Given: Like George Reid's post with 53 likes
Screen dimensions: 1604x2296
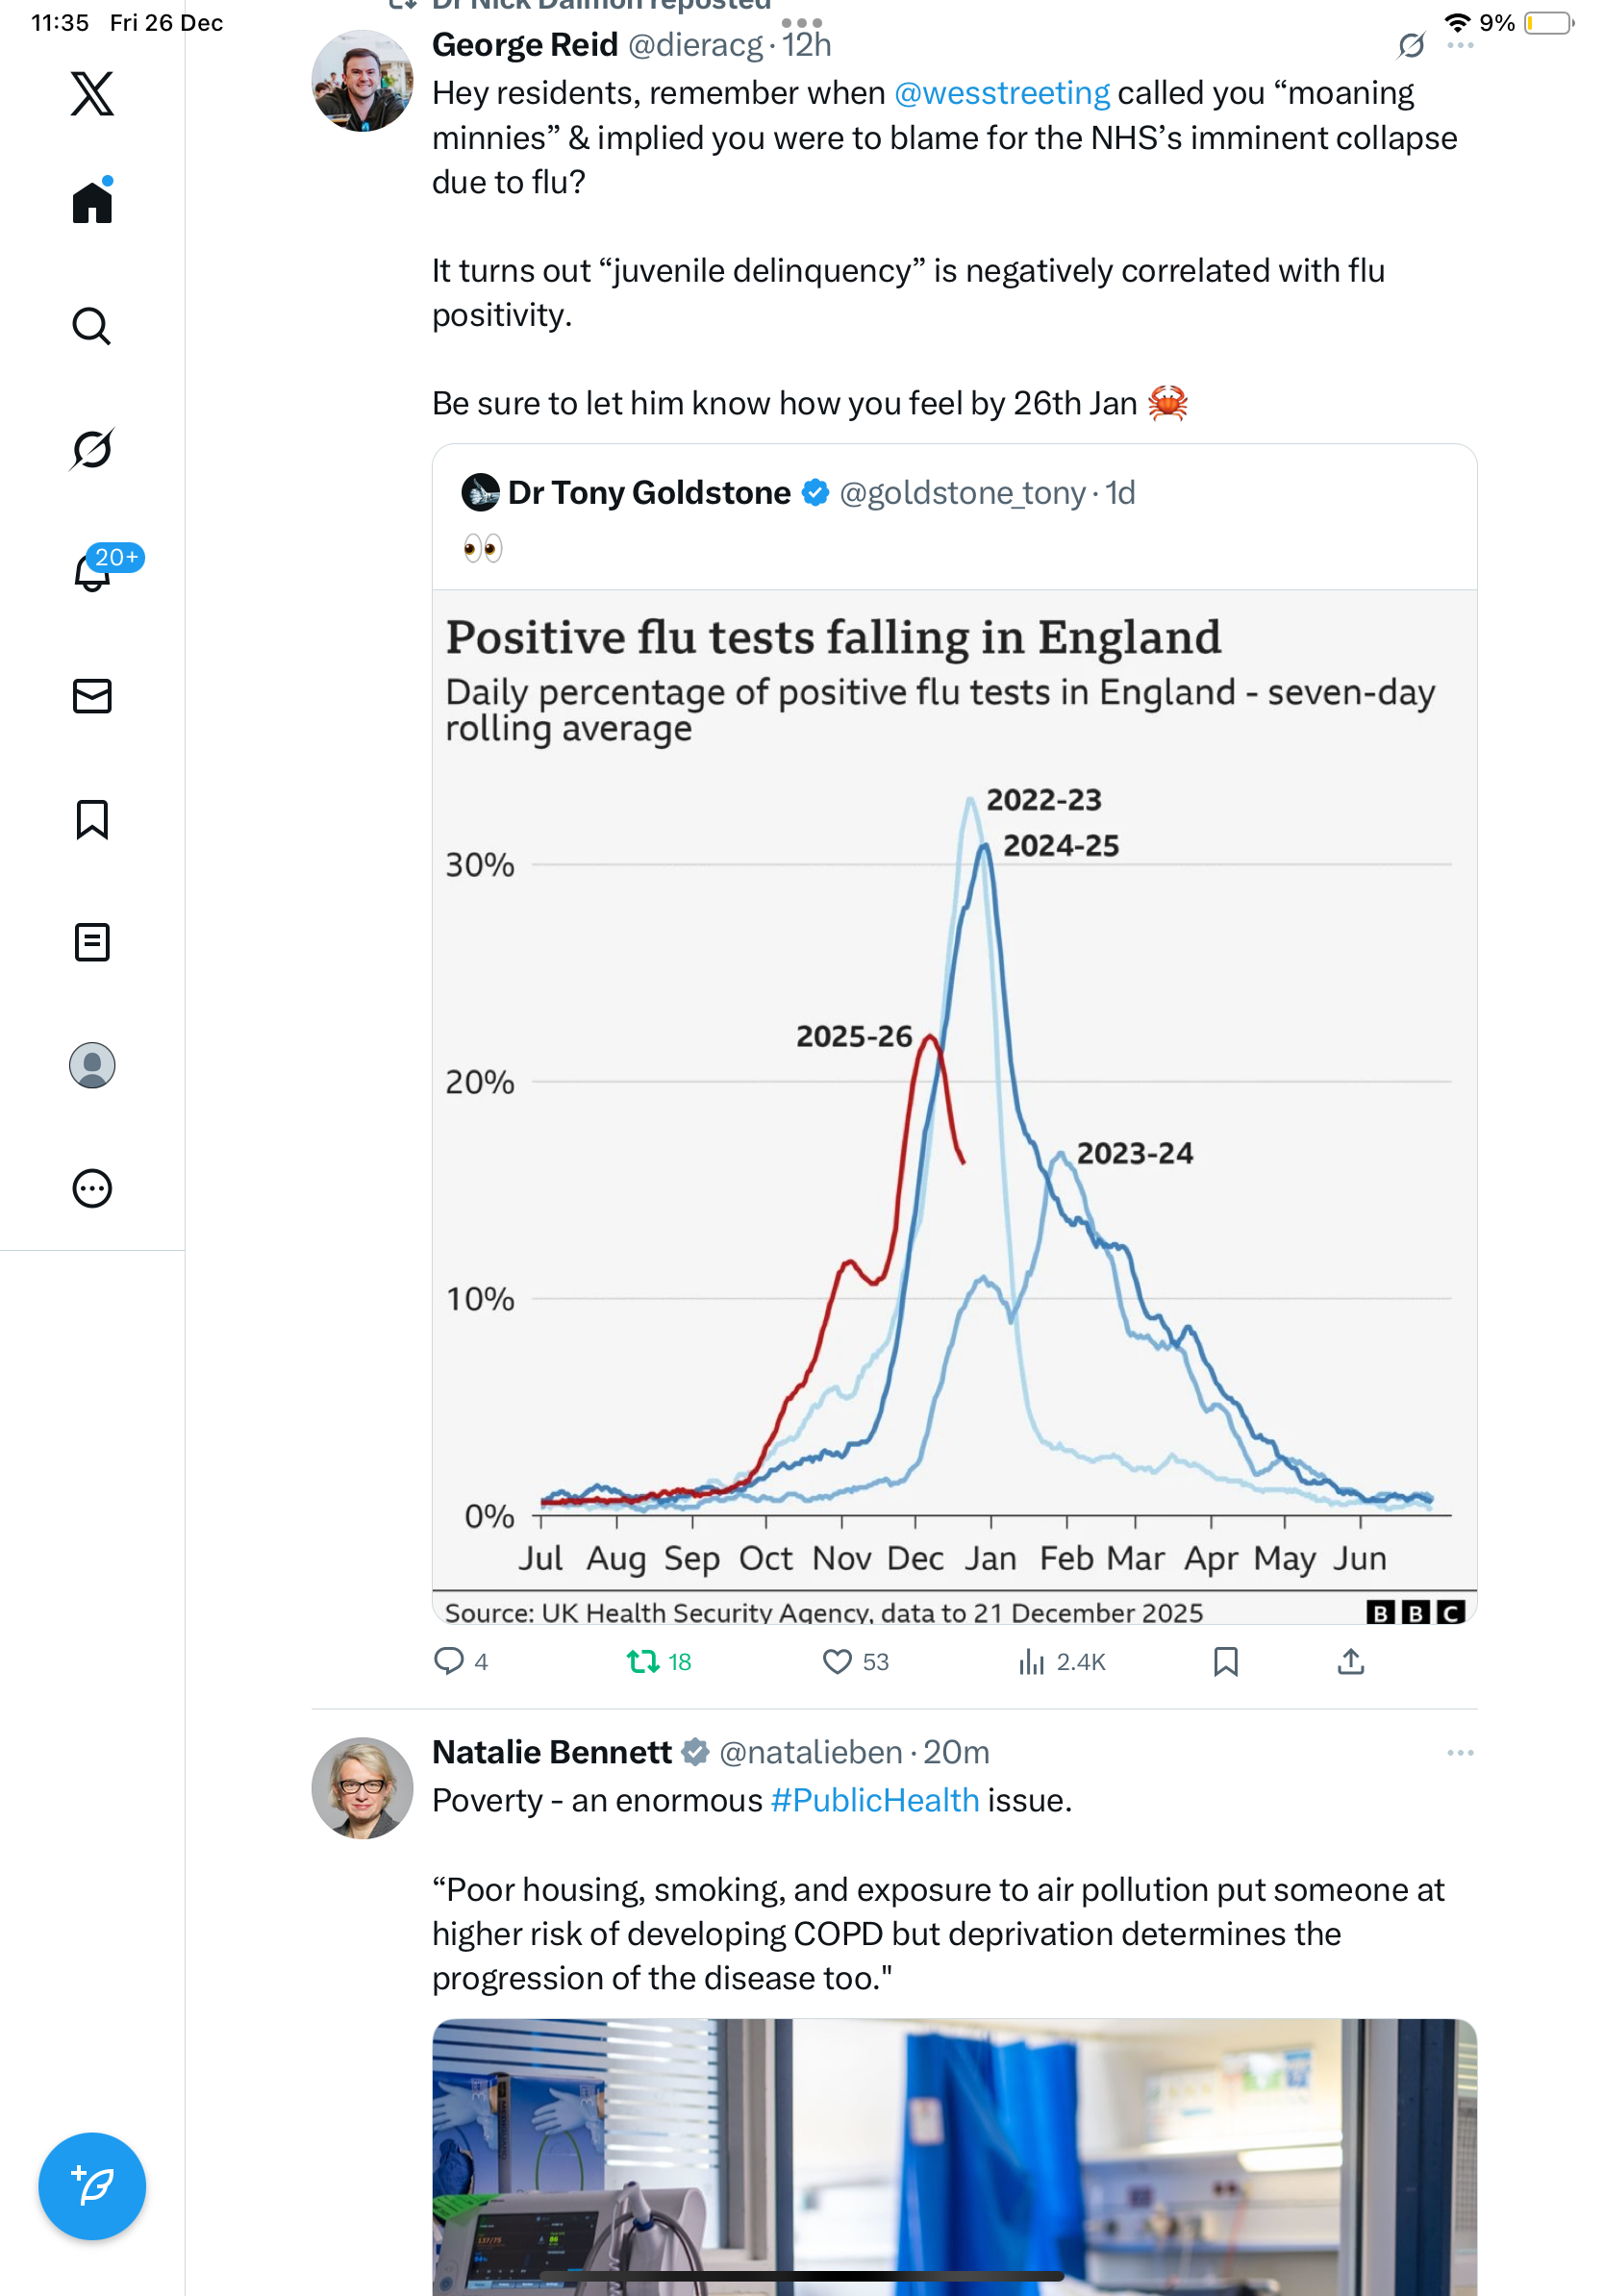Looking at the screenshot, I should click(x=837, y=1662).
